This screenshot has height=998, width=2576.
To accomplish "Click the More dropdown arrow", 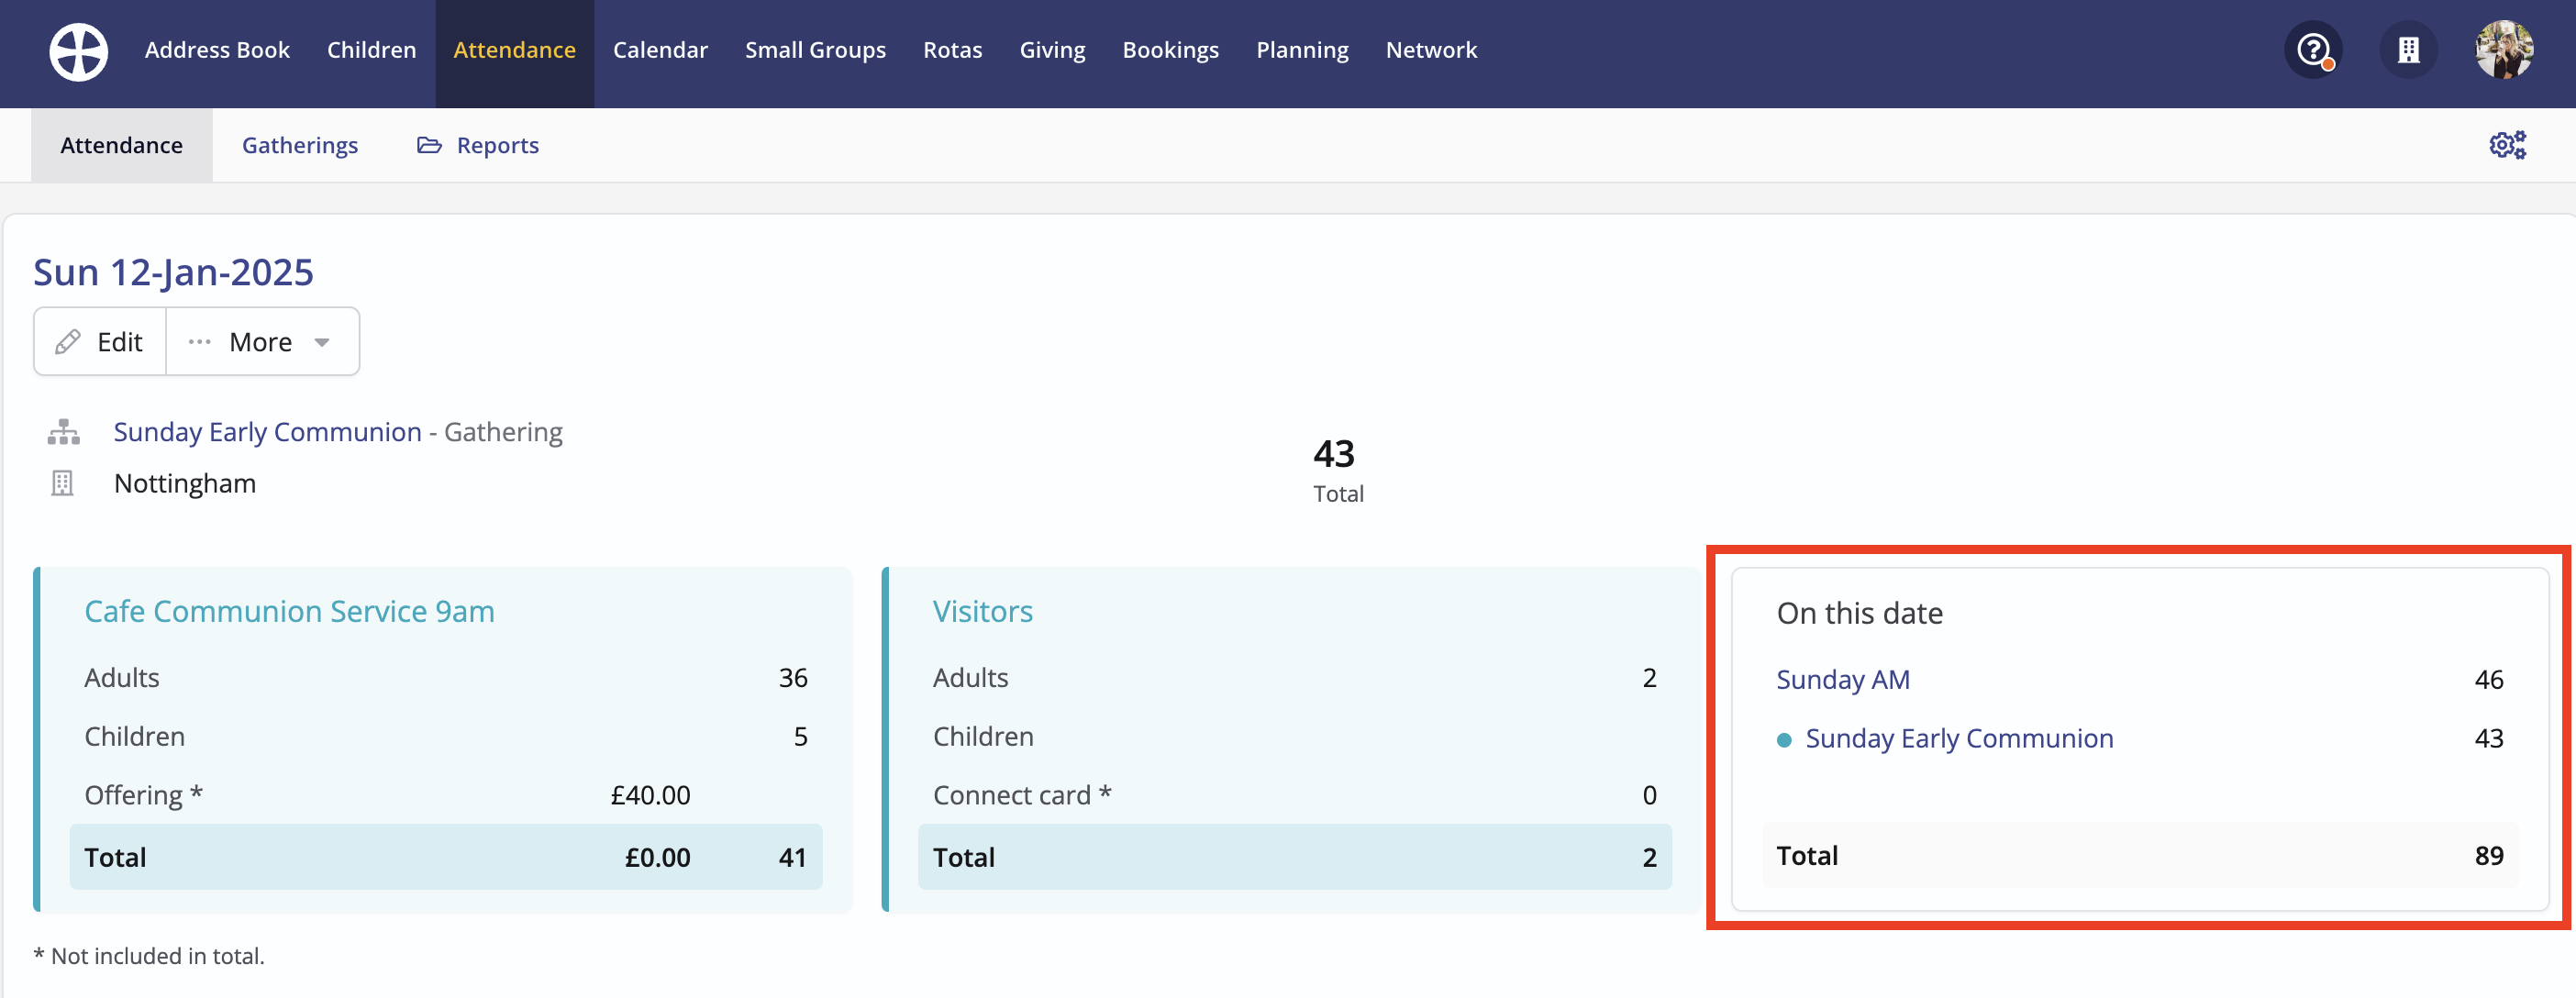I will (322, 342).
